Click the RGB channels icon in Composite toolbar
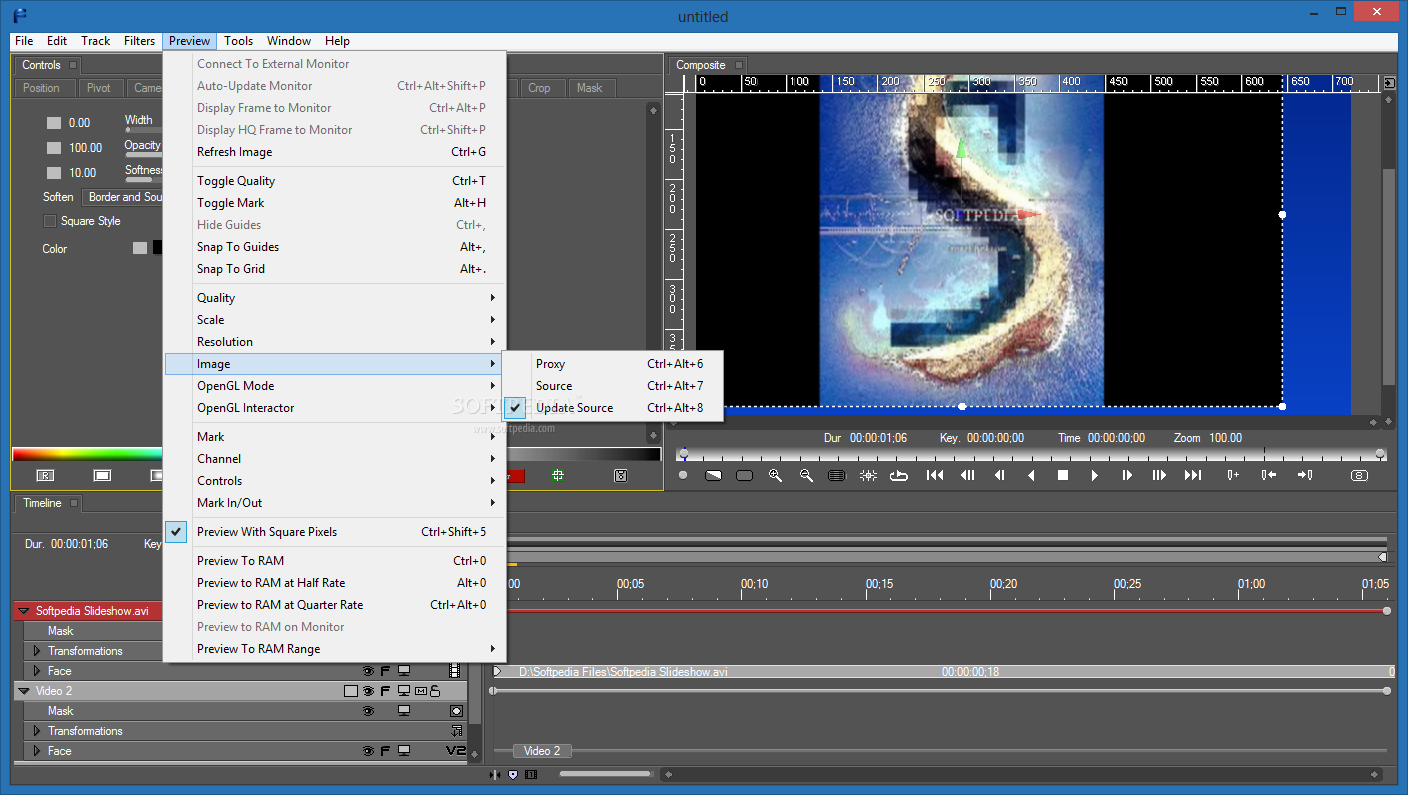 [837, 476]
